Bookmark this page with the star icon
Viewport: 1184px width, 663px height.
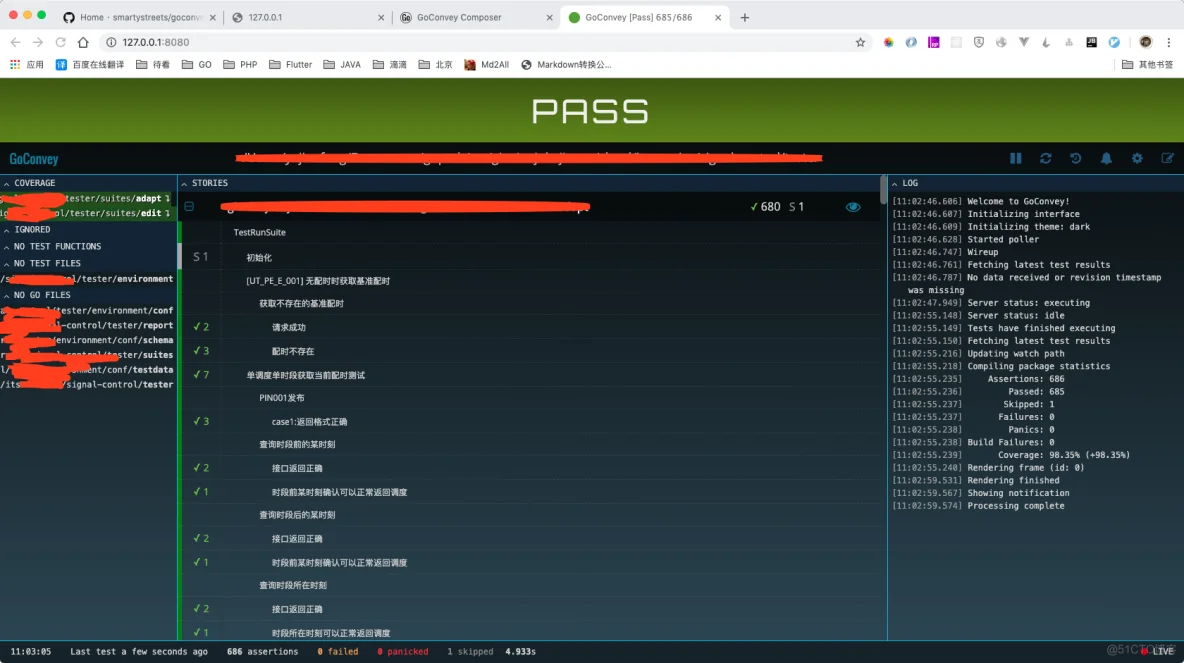(860, 42)
